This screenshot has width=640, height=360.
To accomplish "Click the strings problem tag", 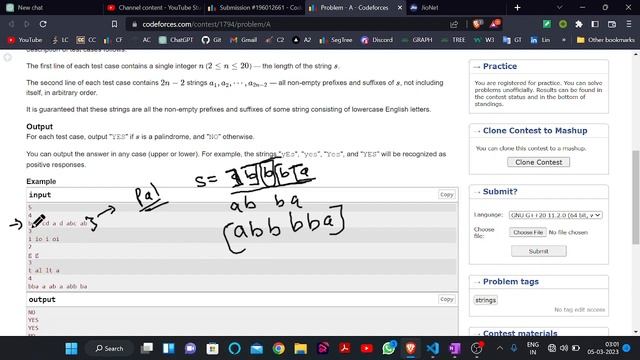I will (485, 300).
